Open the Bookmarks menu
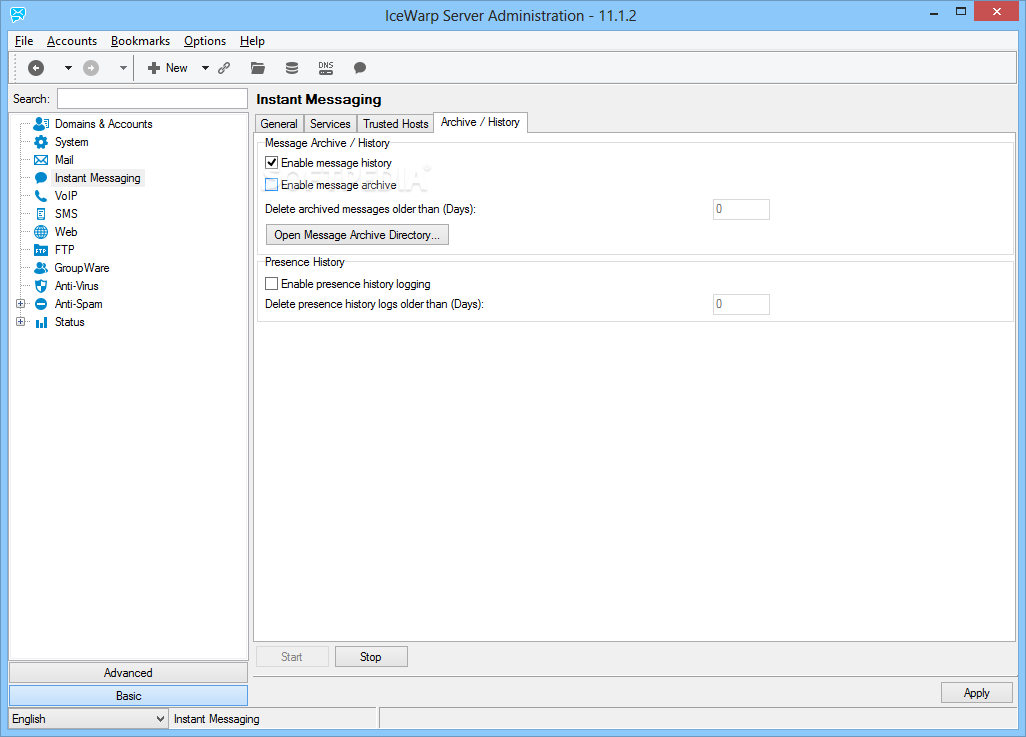The width and height of the screenshot is (1026, 737). click(x=140, y=41)
